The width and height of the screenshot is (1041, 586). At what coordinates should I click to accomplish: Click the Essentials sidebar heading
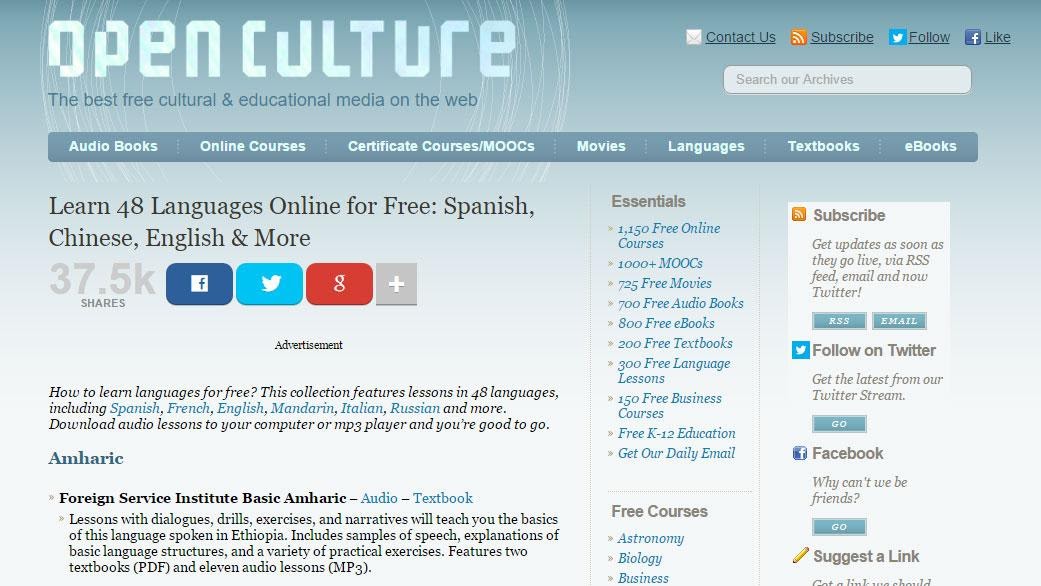(x=648, y=201)
